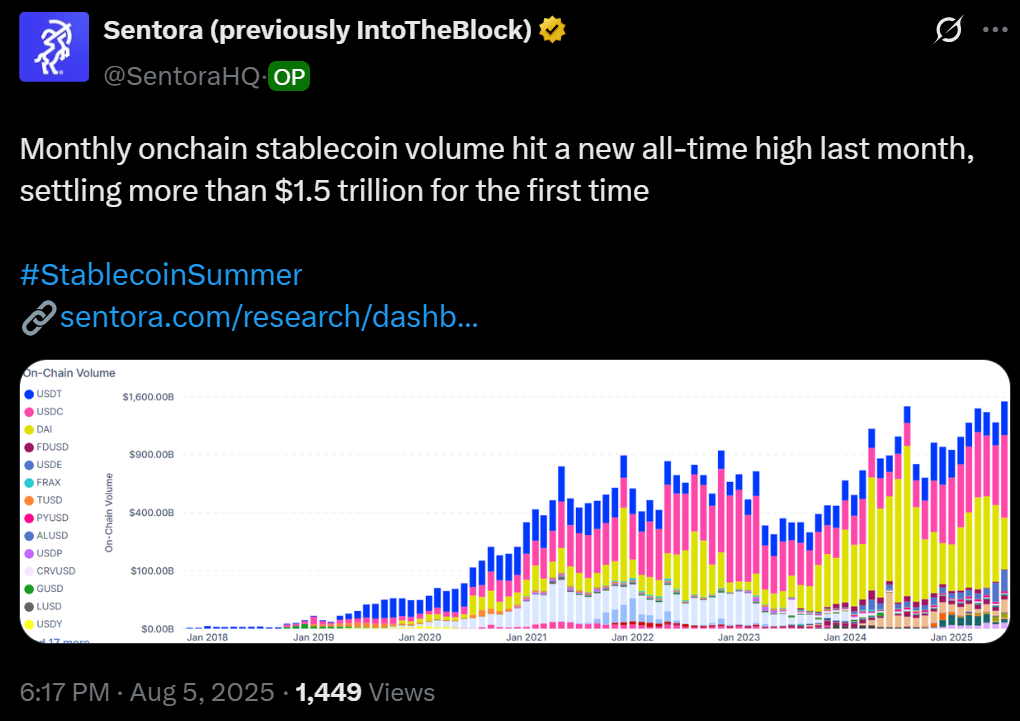Click the green OP badge
Screen dimensions: 1020x721
(289, 77)
